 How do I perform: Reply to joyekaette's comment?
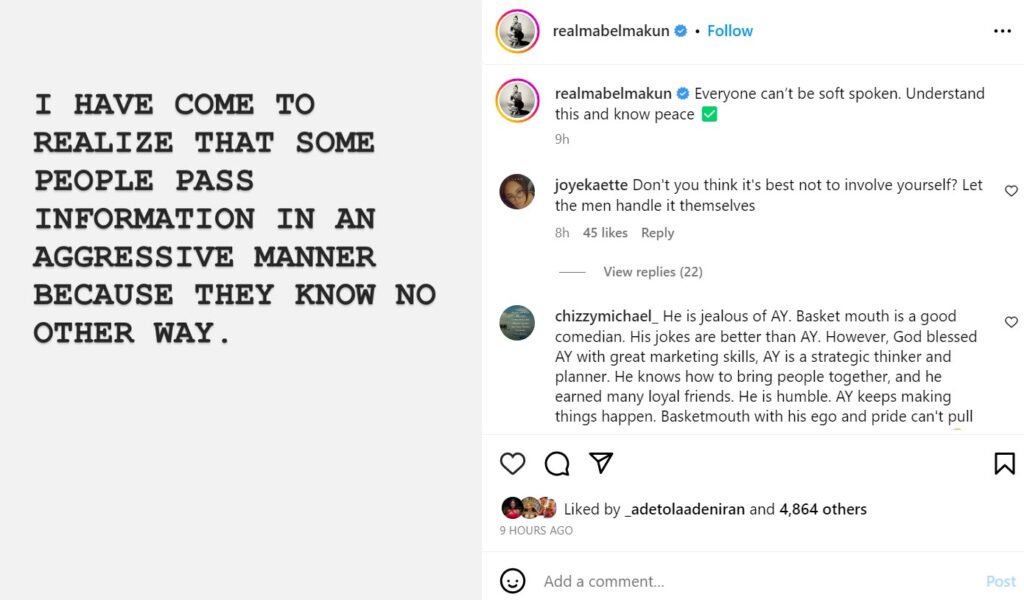[658, 233]
